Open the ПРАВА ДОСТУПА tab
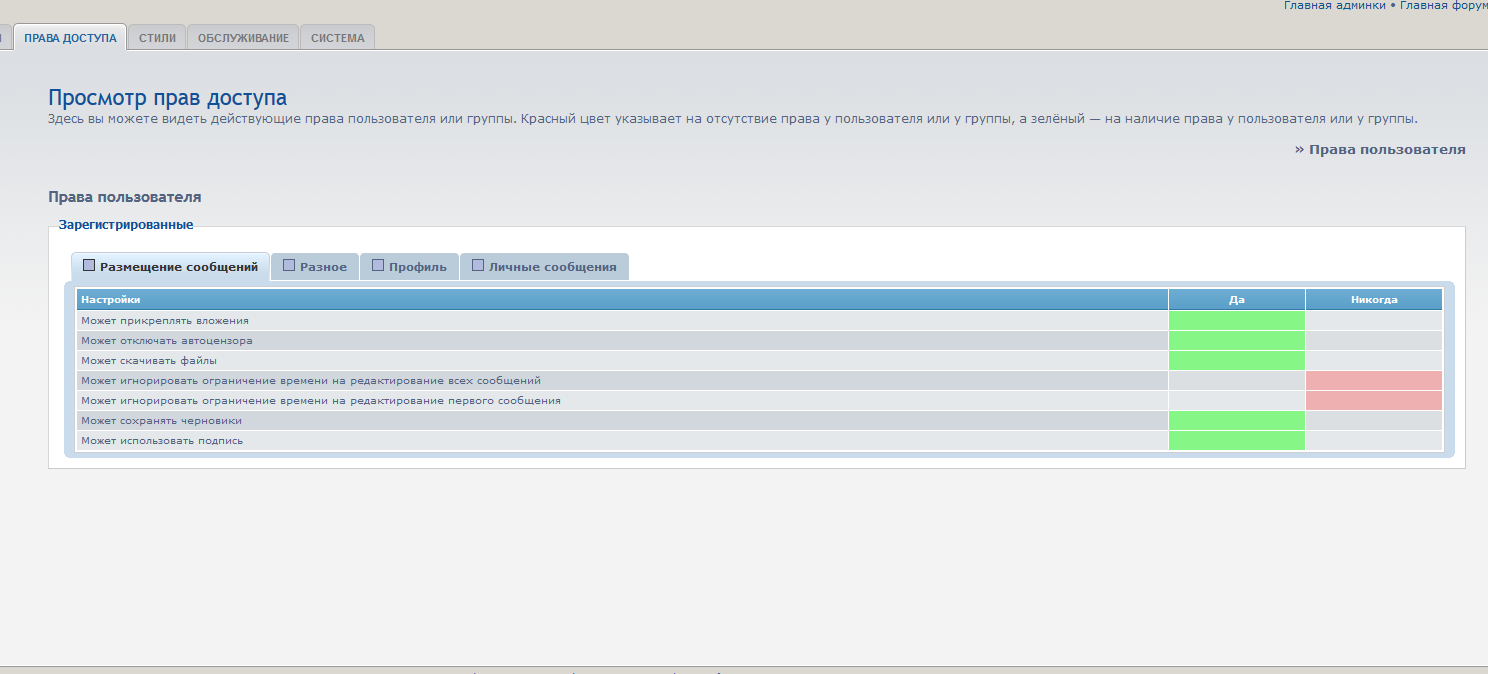 (x=70, y=38)
